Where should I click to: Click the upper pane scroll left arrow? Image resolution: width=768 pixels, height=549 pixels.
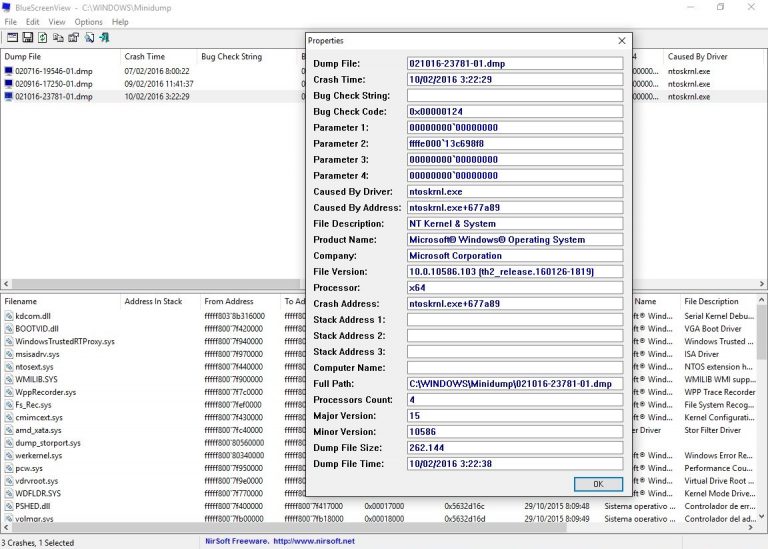(6, 284)
